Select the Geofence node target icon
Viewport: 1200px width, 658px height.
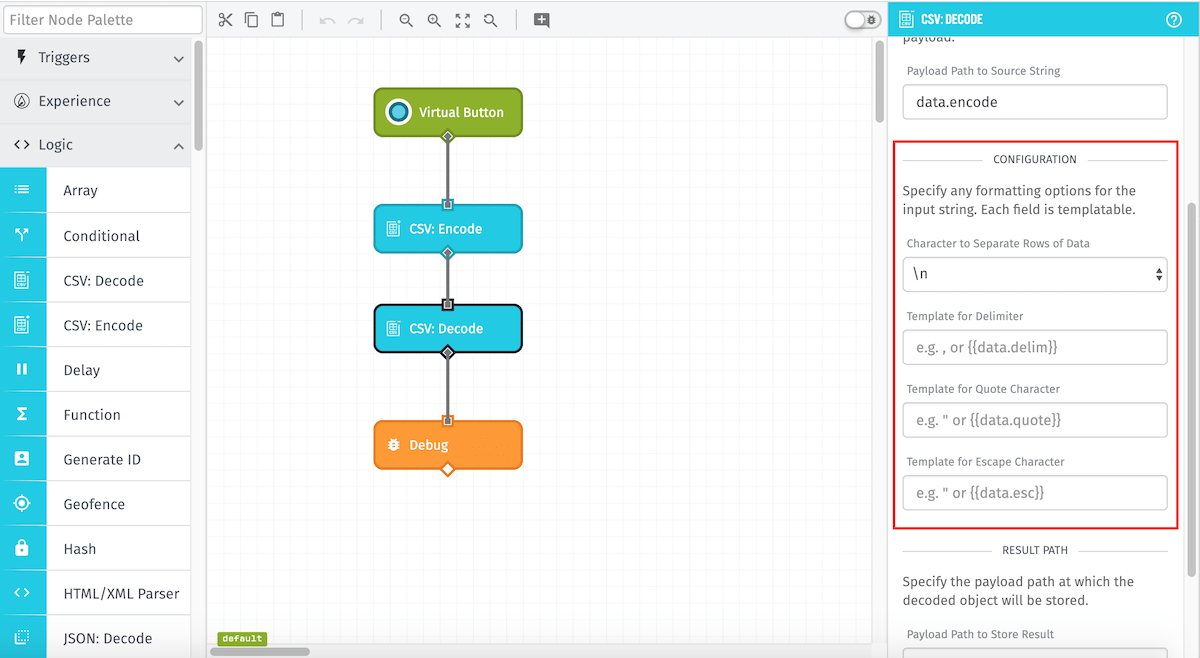[23, 504]
